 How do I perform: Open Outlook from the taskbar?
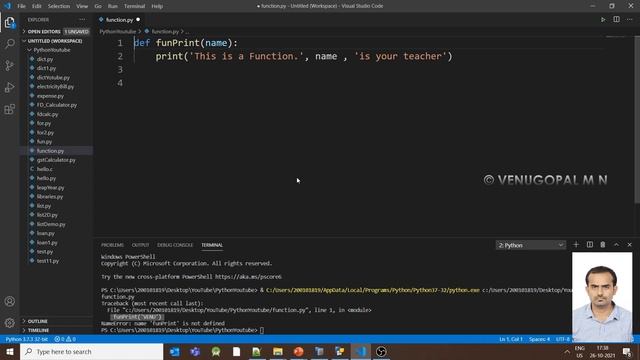174,351
